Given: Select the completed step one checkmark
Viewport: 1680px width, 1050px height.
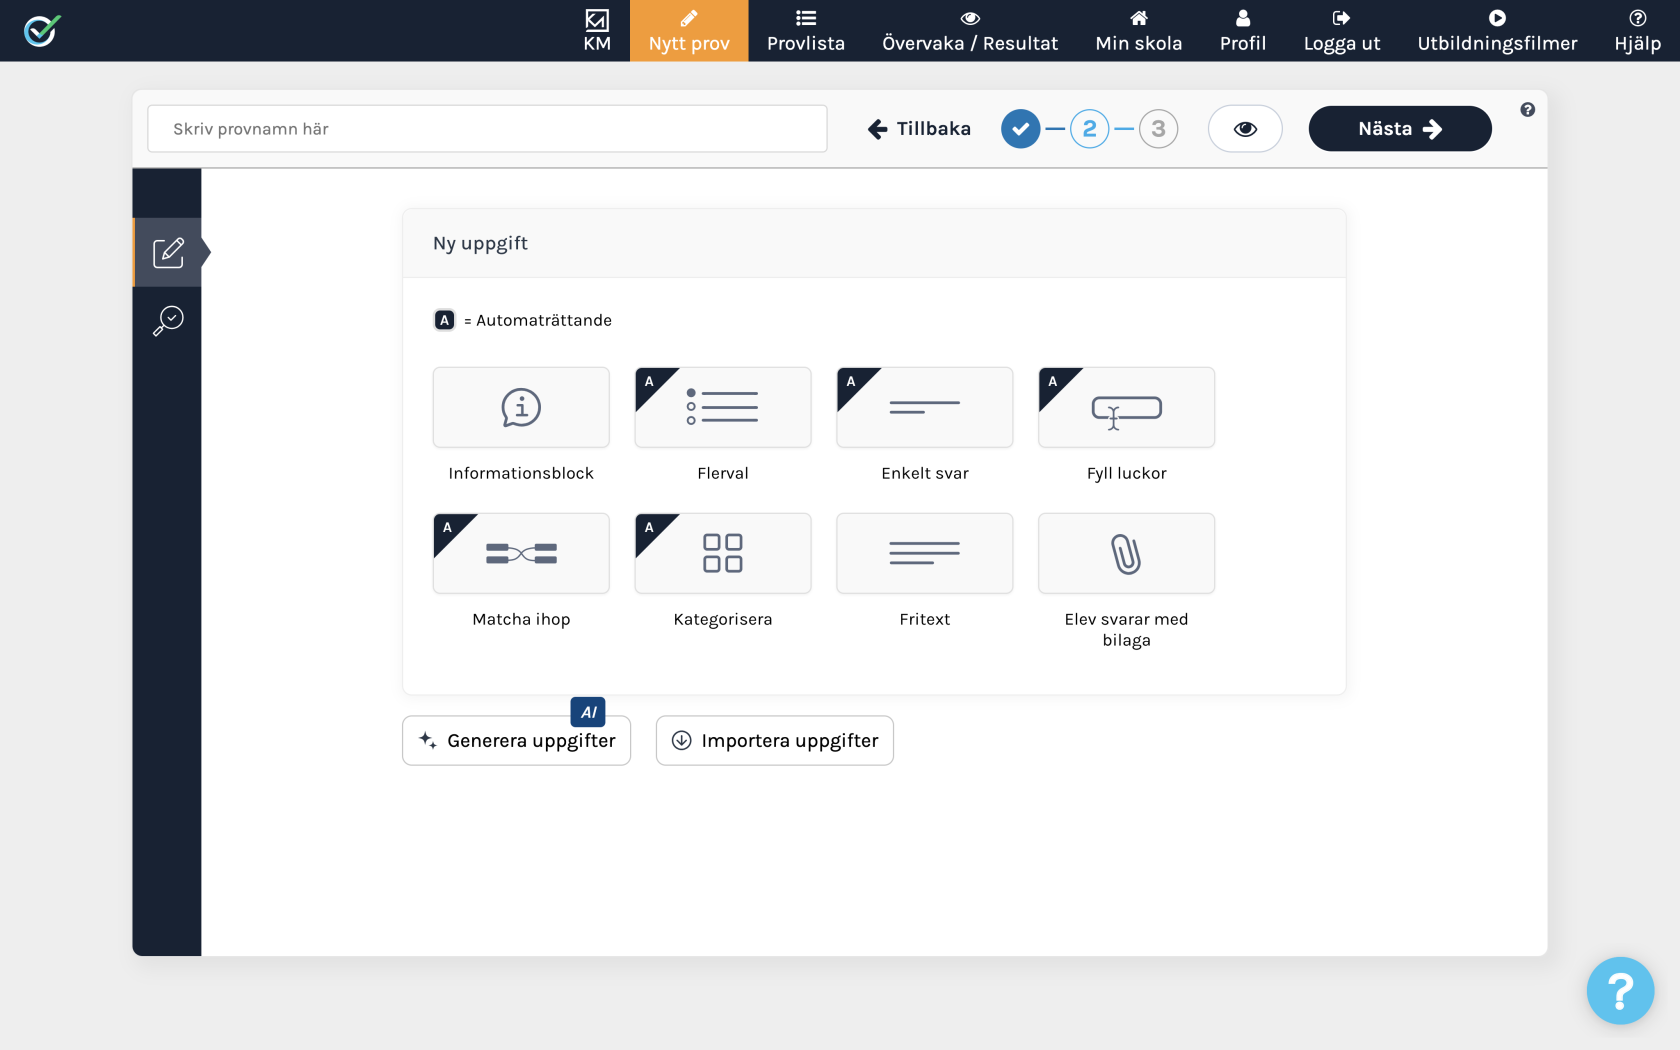Looking at the screenshot, I should [1021, 129].
